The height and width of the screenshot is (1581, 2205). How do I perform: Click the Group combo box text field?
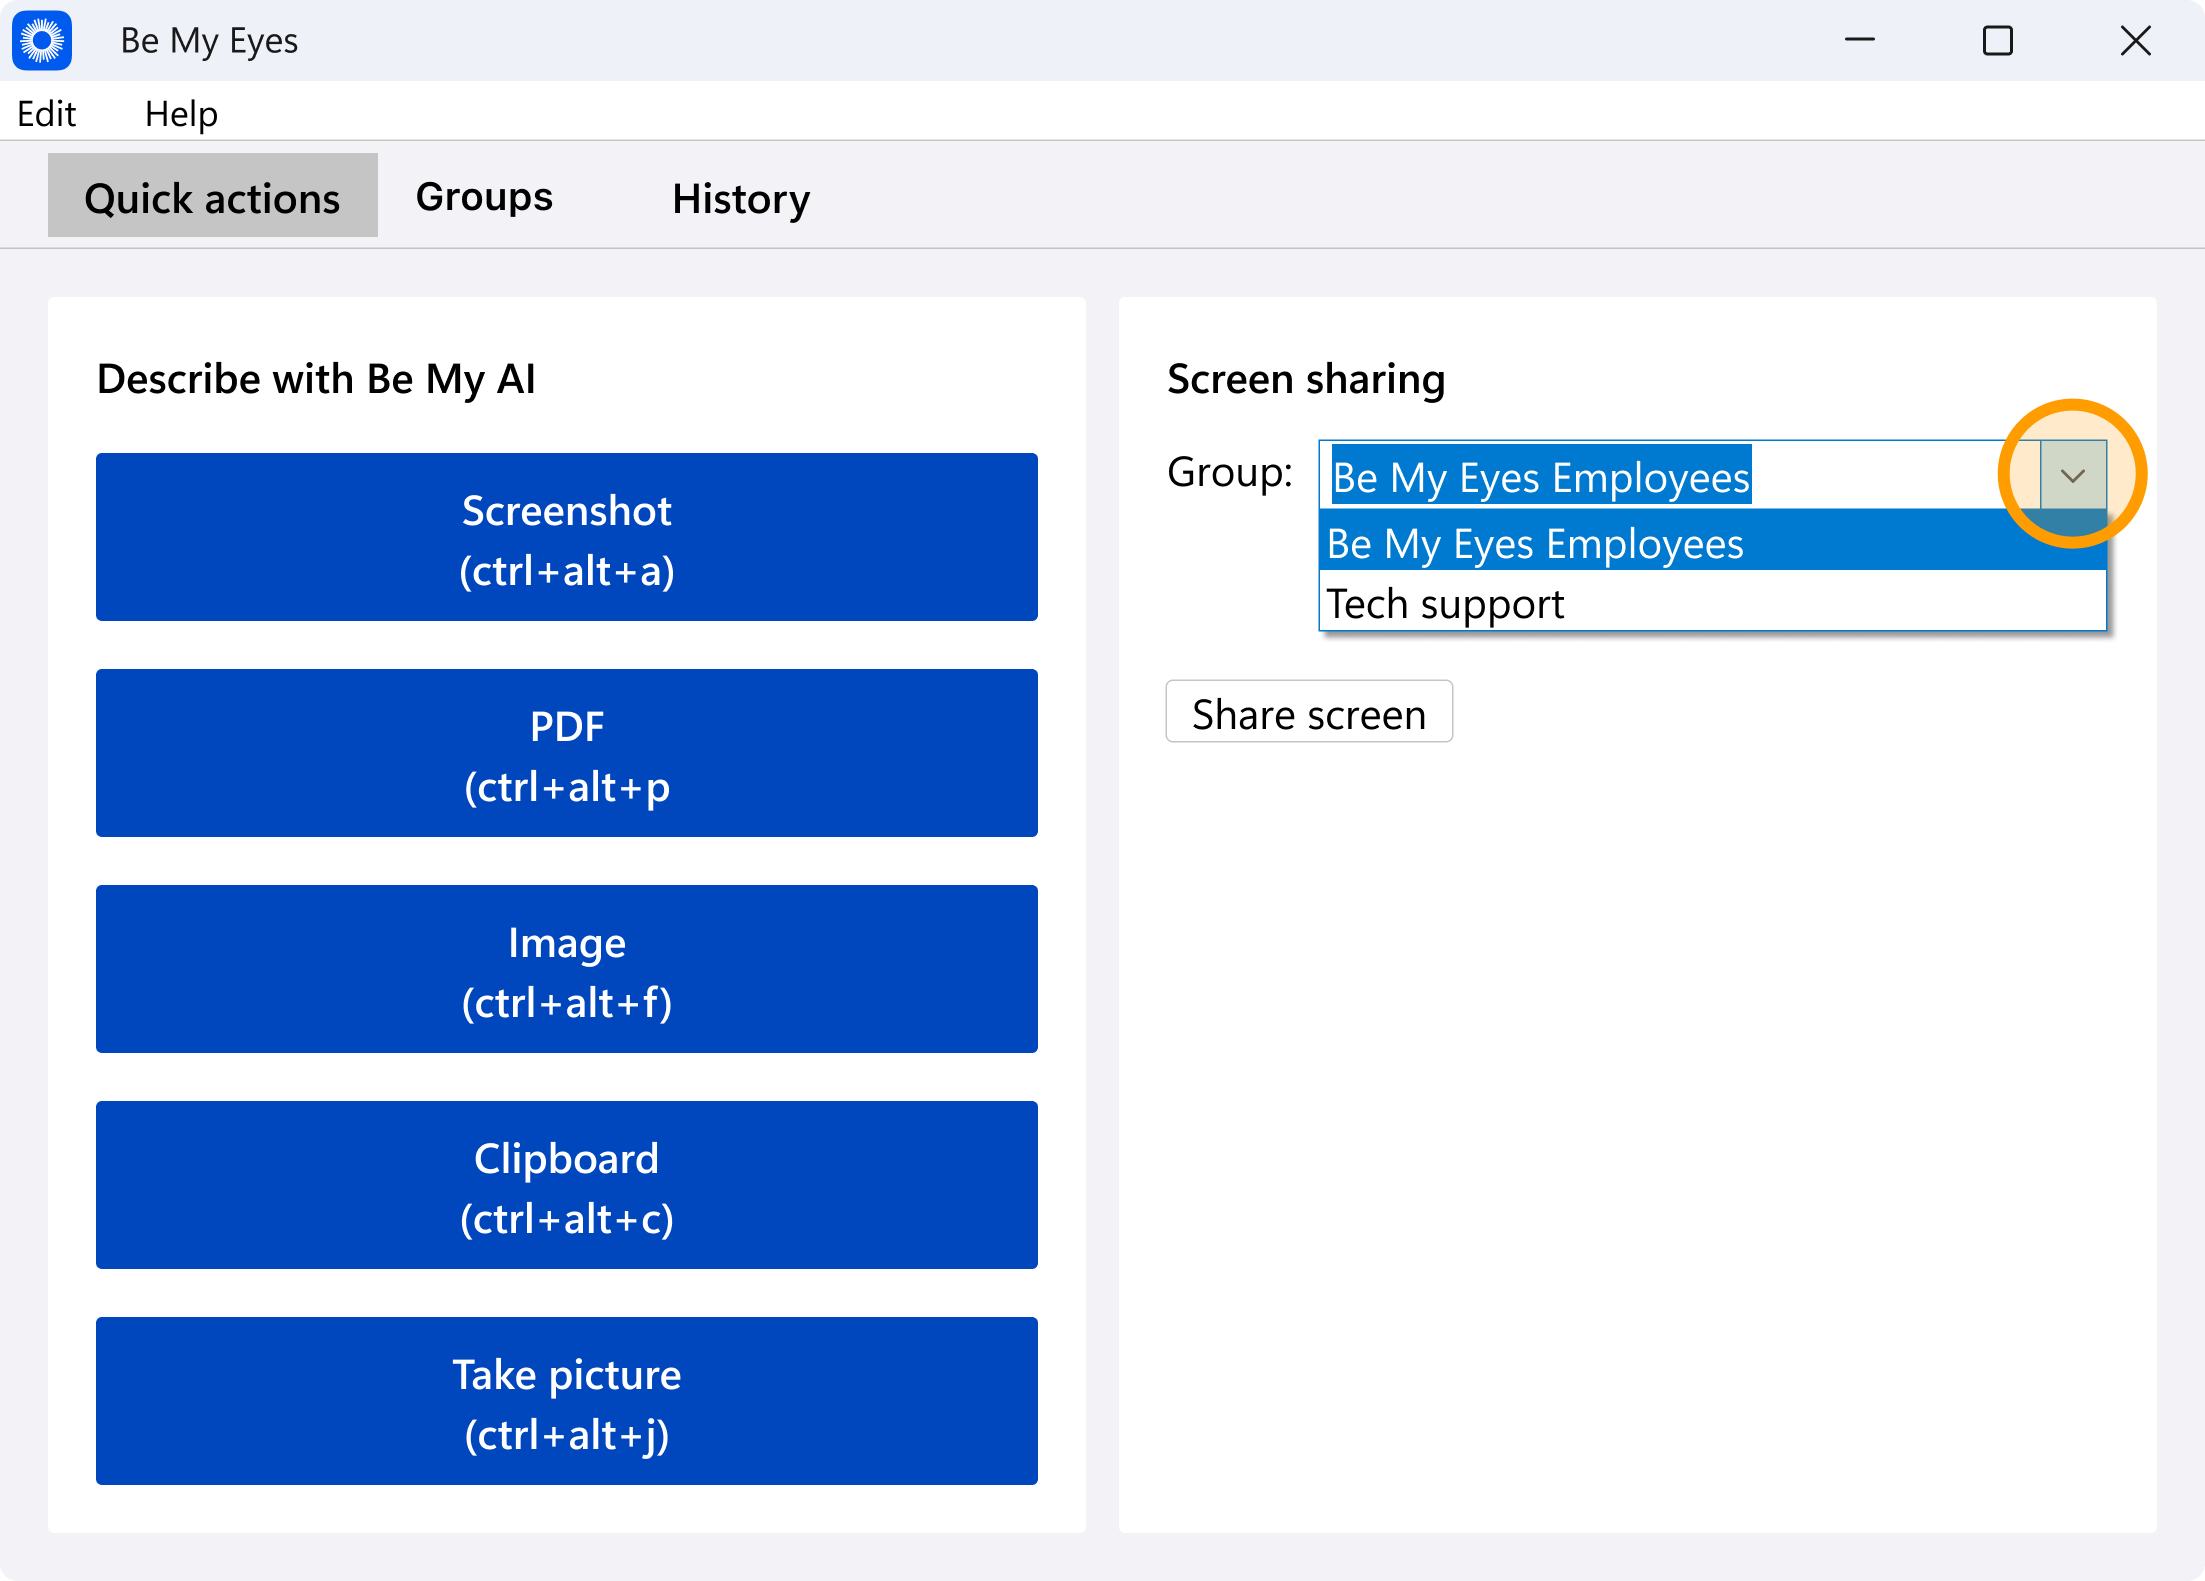(x=1680, y=476)
